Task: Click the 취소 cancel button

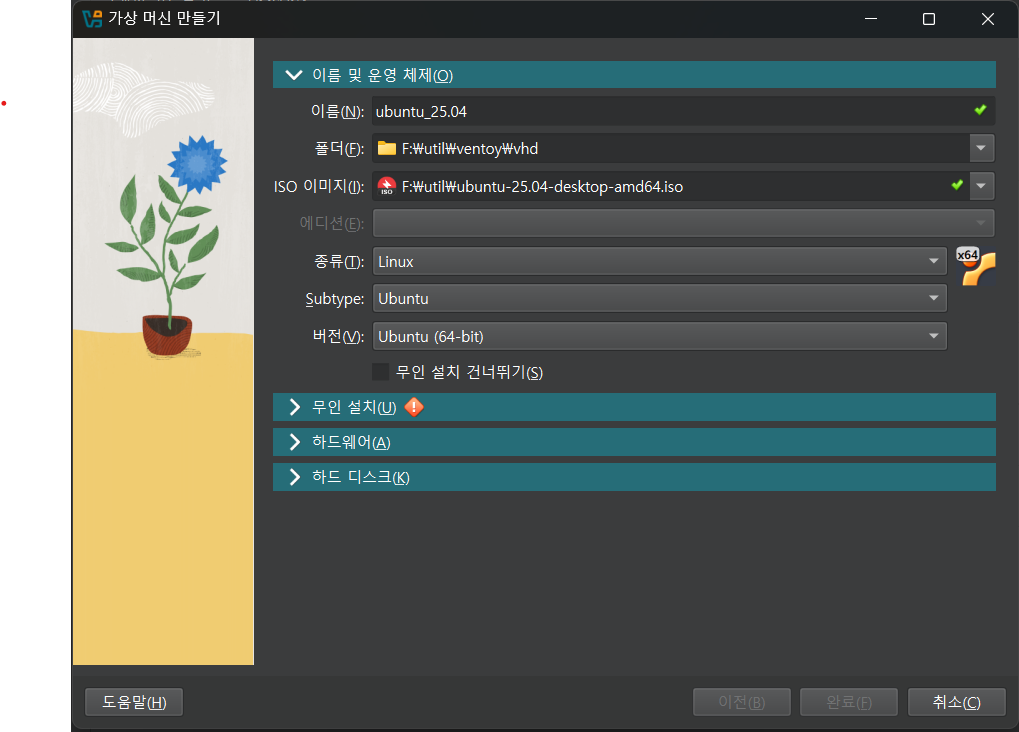Action: (x=957, y=702)
